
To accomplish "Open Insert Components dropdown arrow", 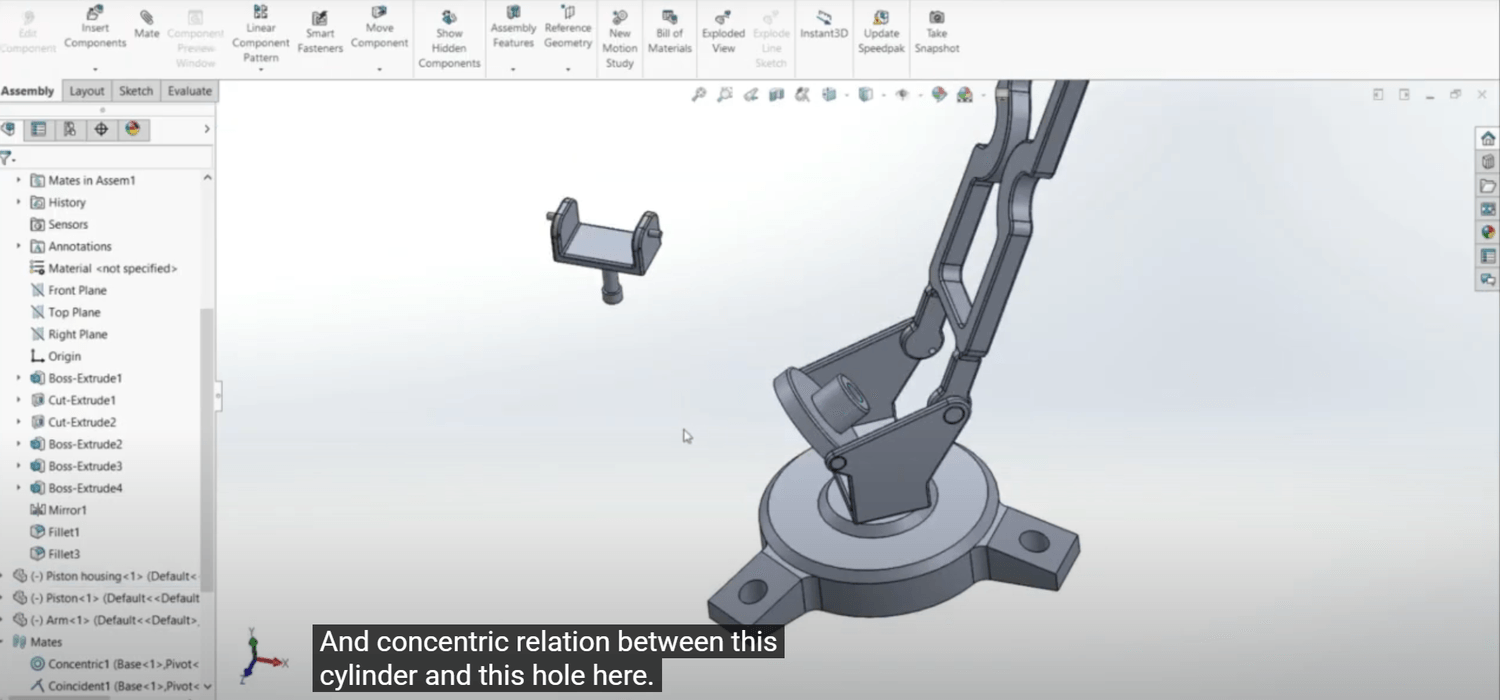I will tap(95, 70).
